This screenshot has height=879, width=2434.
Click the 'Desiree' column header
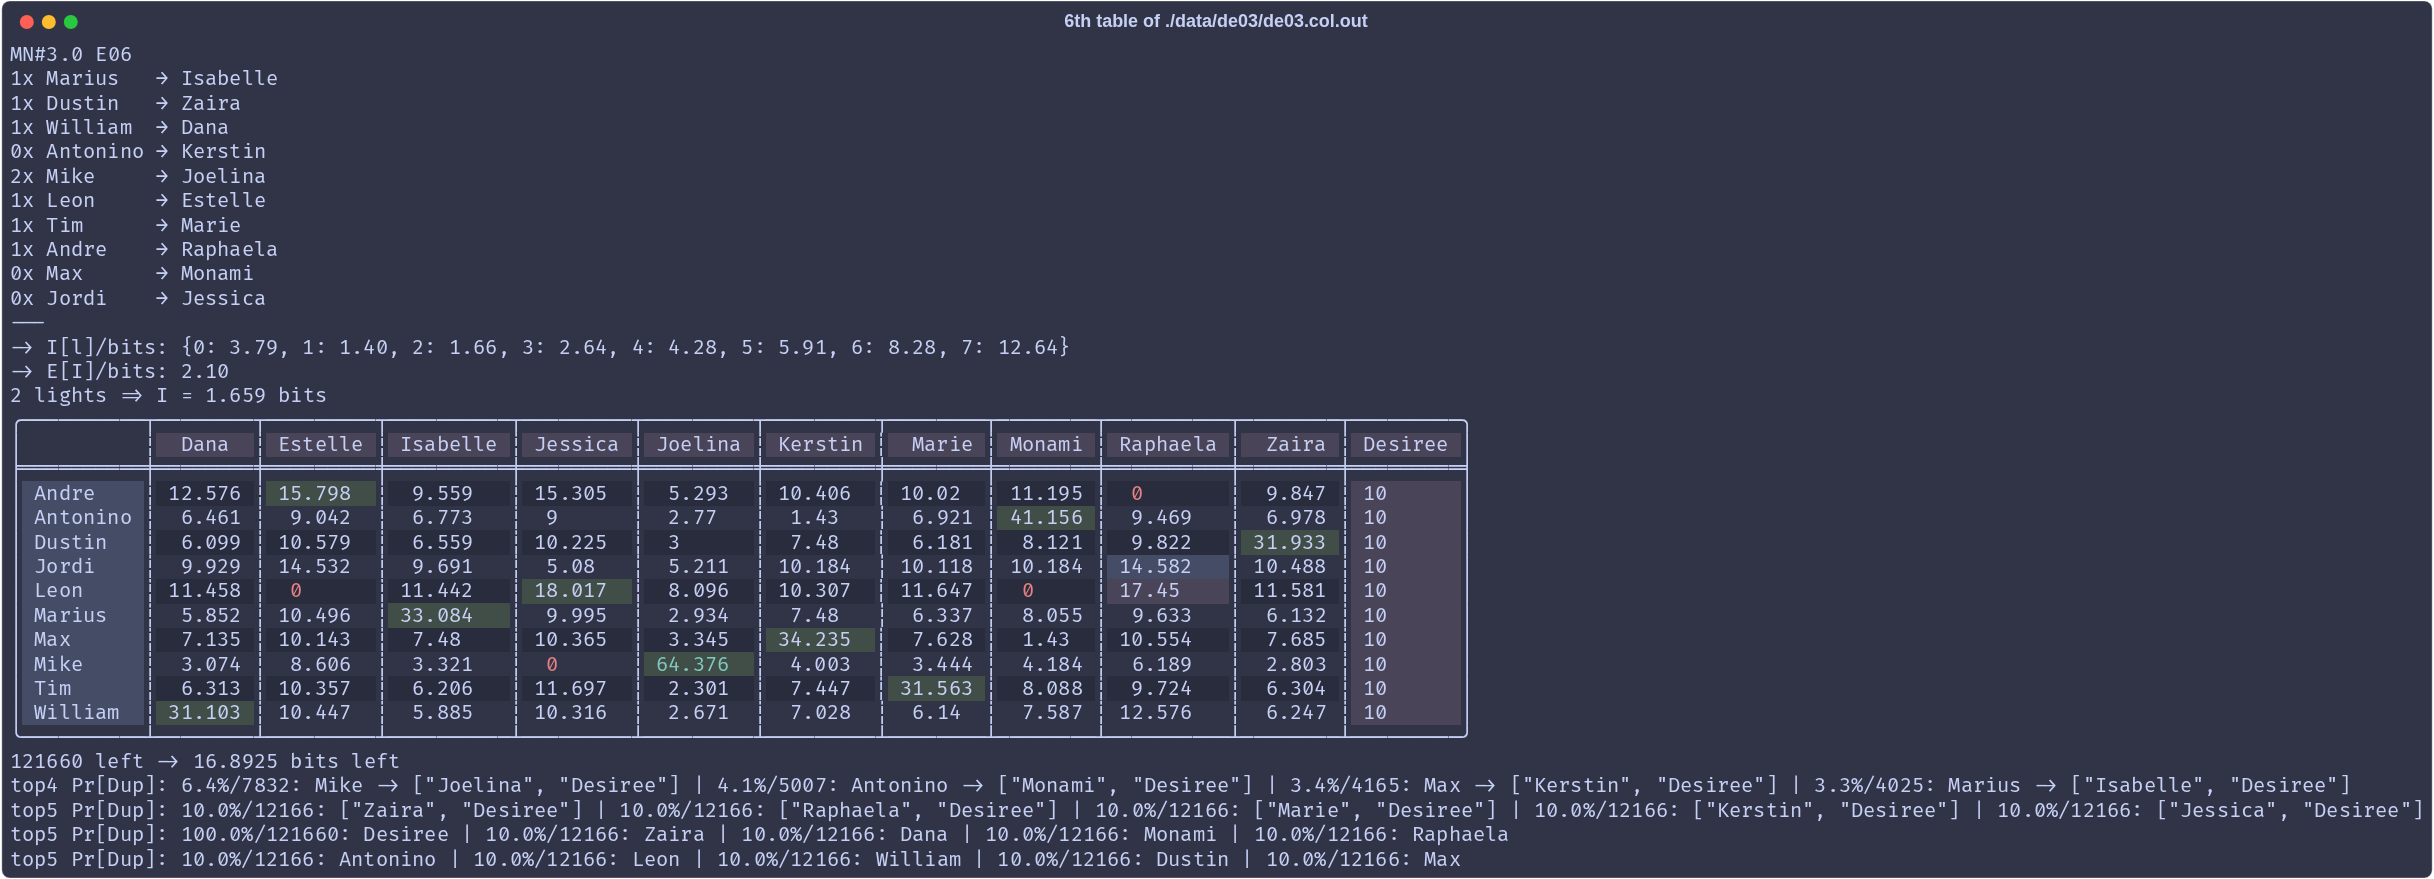point(1405,444)
